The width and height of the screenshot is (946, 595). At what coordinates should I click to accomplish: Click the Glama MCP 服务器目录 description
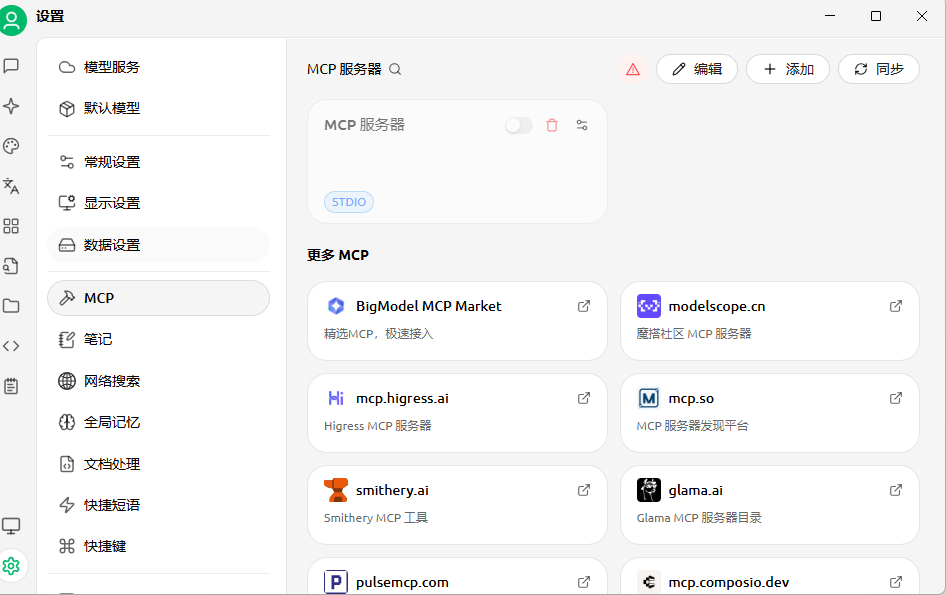(x=699, y=518)
